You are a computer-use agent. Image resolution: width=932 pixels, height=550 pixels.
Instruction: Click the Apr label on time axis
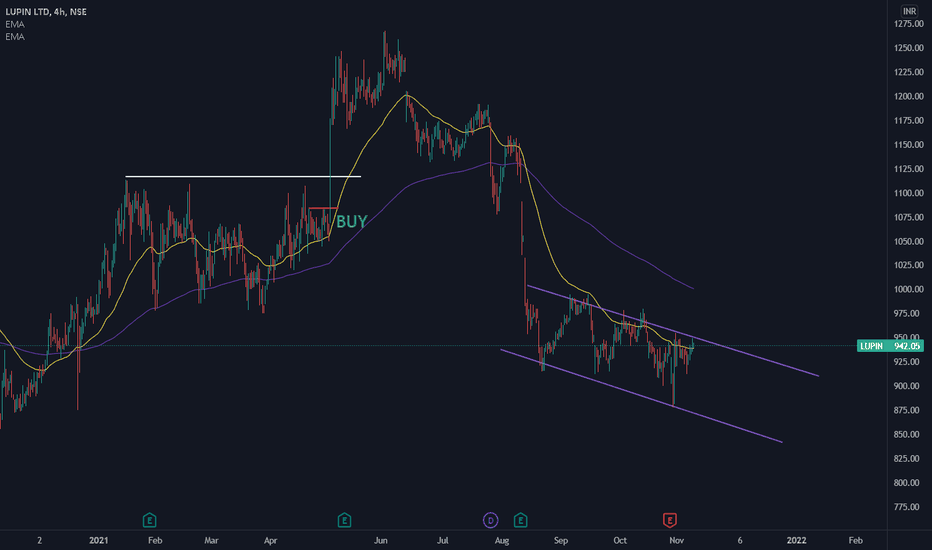[x=270, y=540]
